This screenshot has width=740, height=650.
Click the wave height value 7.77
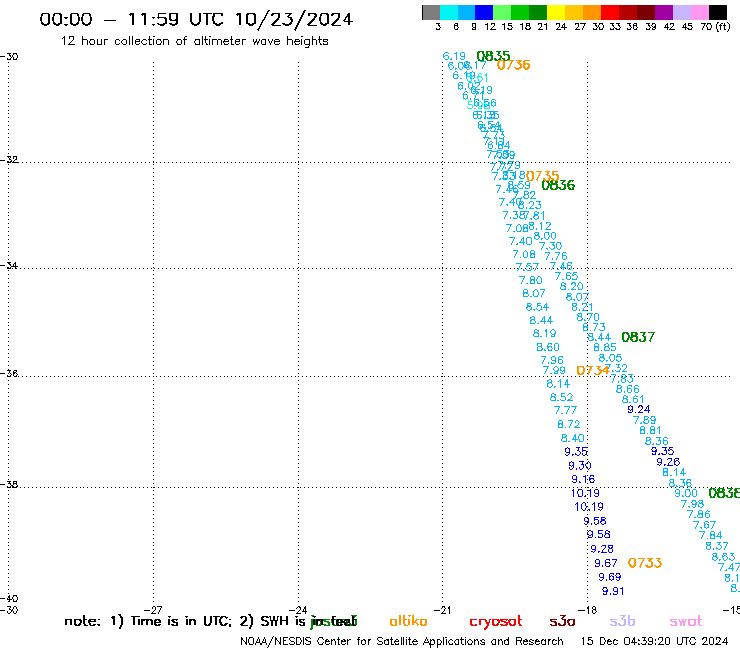click(565, 410)
